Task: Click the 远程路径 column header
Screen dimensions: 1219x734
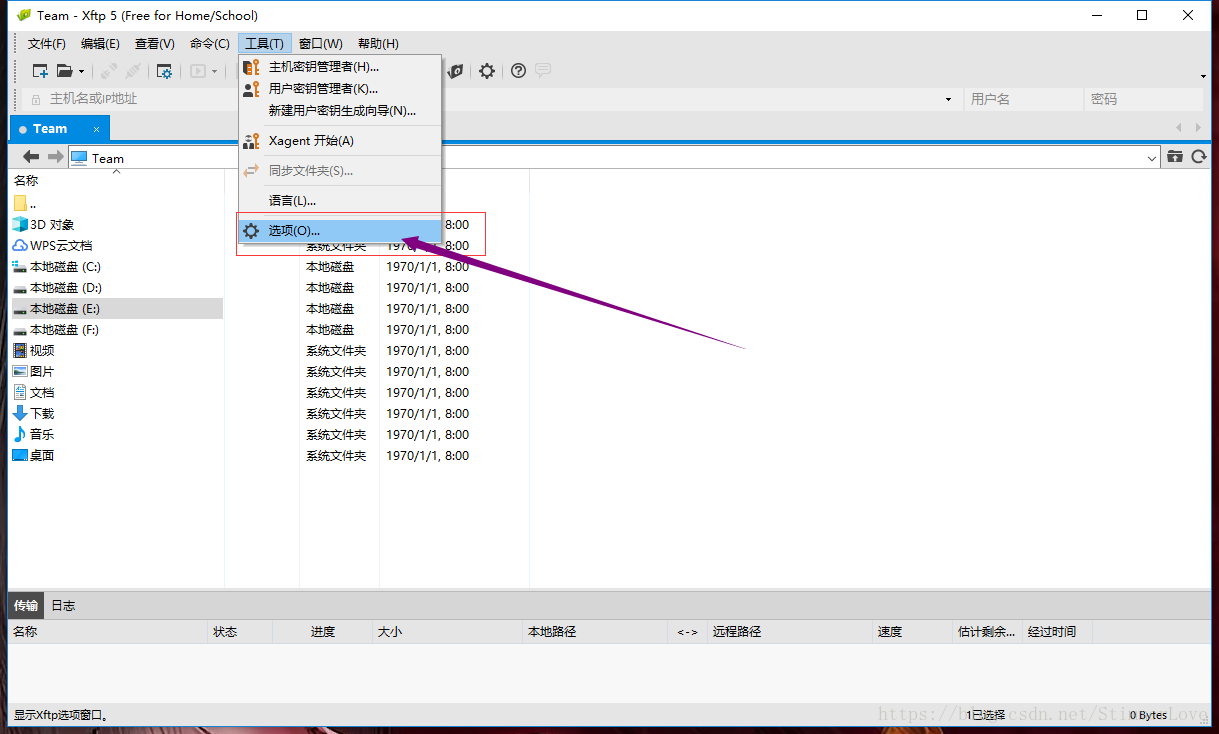Action: tap(790, 632)
